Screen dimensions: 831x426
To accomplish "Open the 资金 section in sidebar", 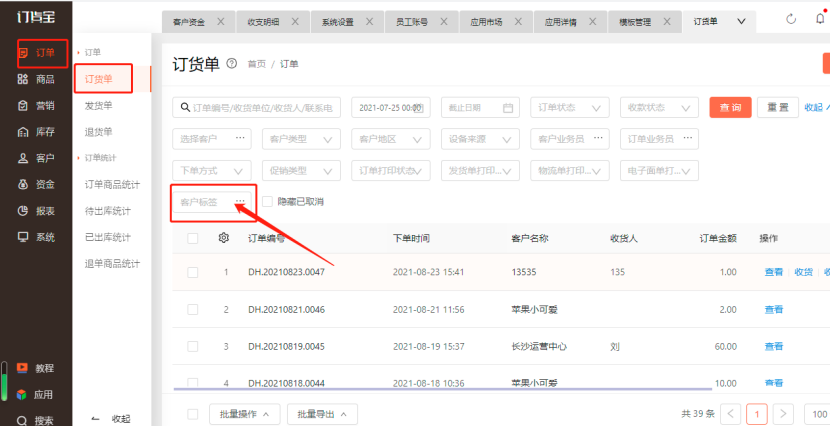I will pyautogui.click(x=37, y=184).
